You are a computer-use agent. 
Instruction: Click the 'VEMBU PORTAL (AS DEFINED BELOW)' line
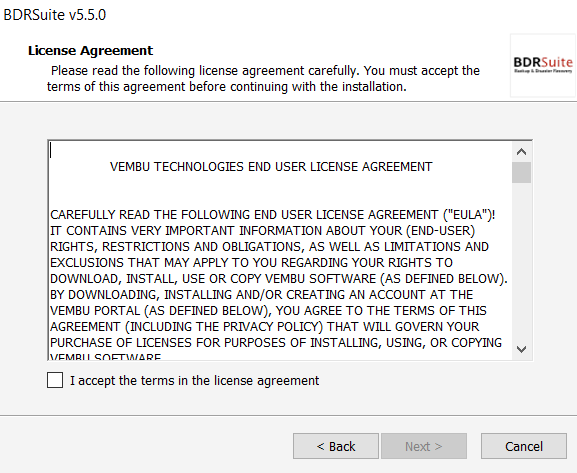(268, 311)
